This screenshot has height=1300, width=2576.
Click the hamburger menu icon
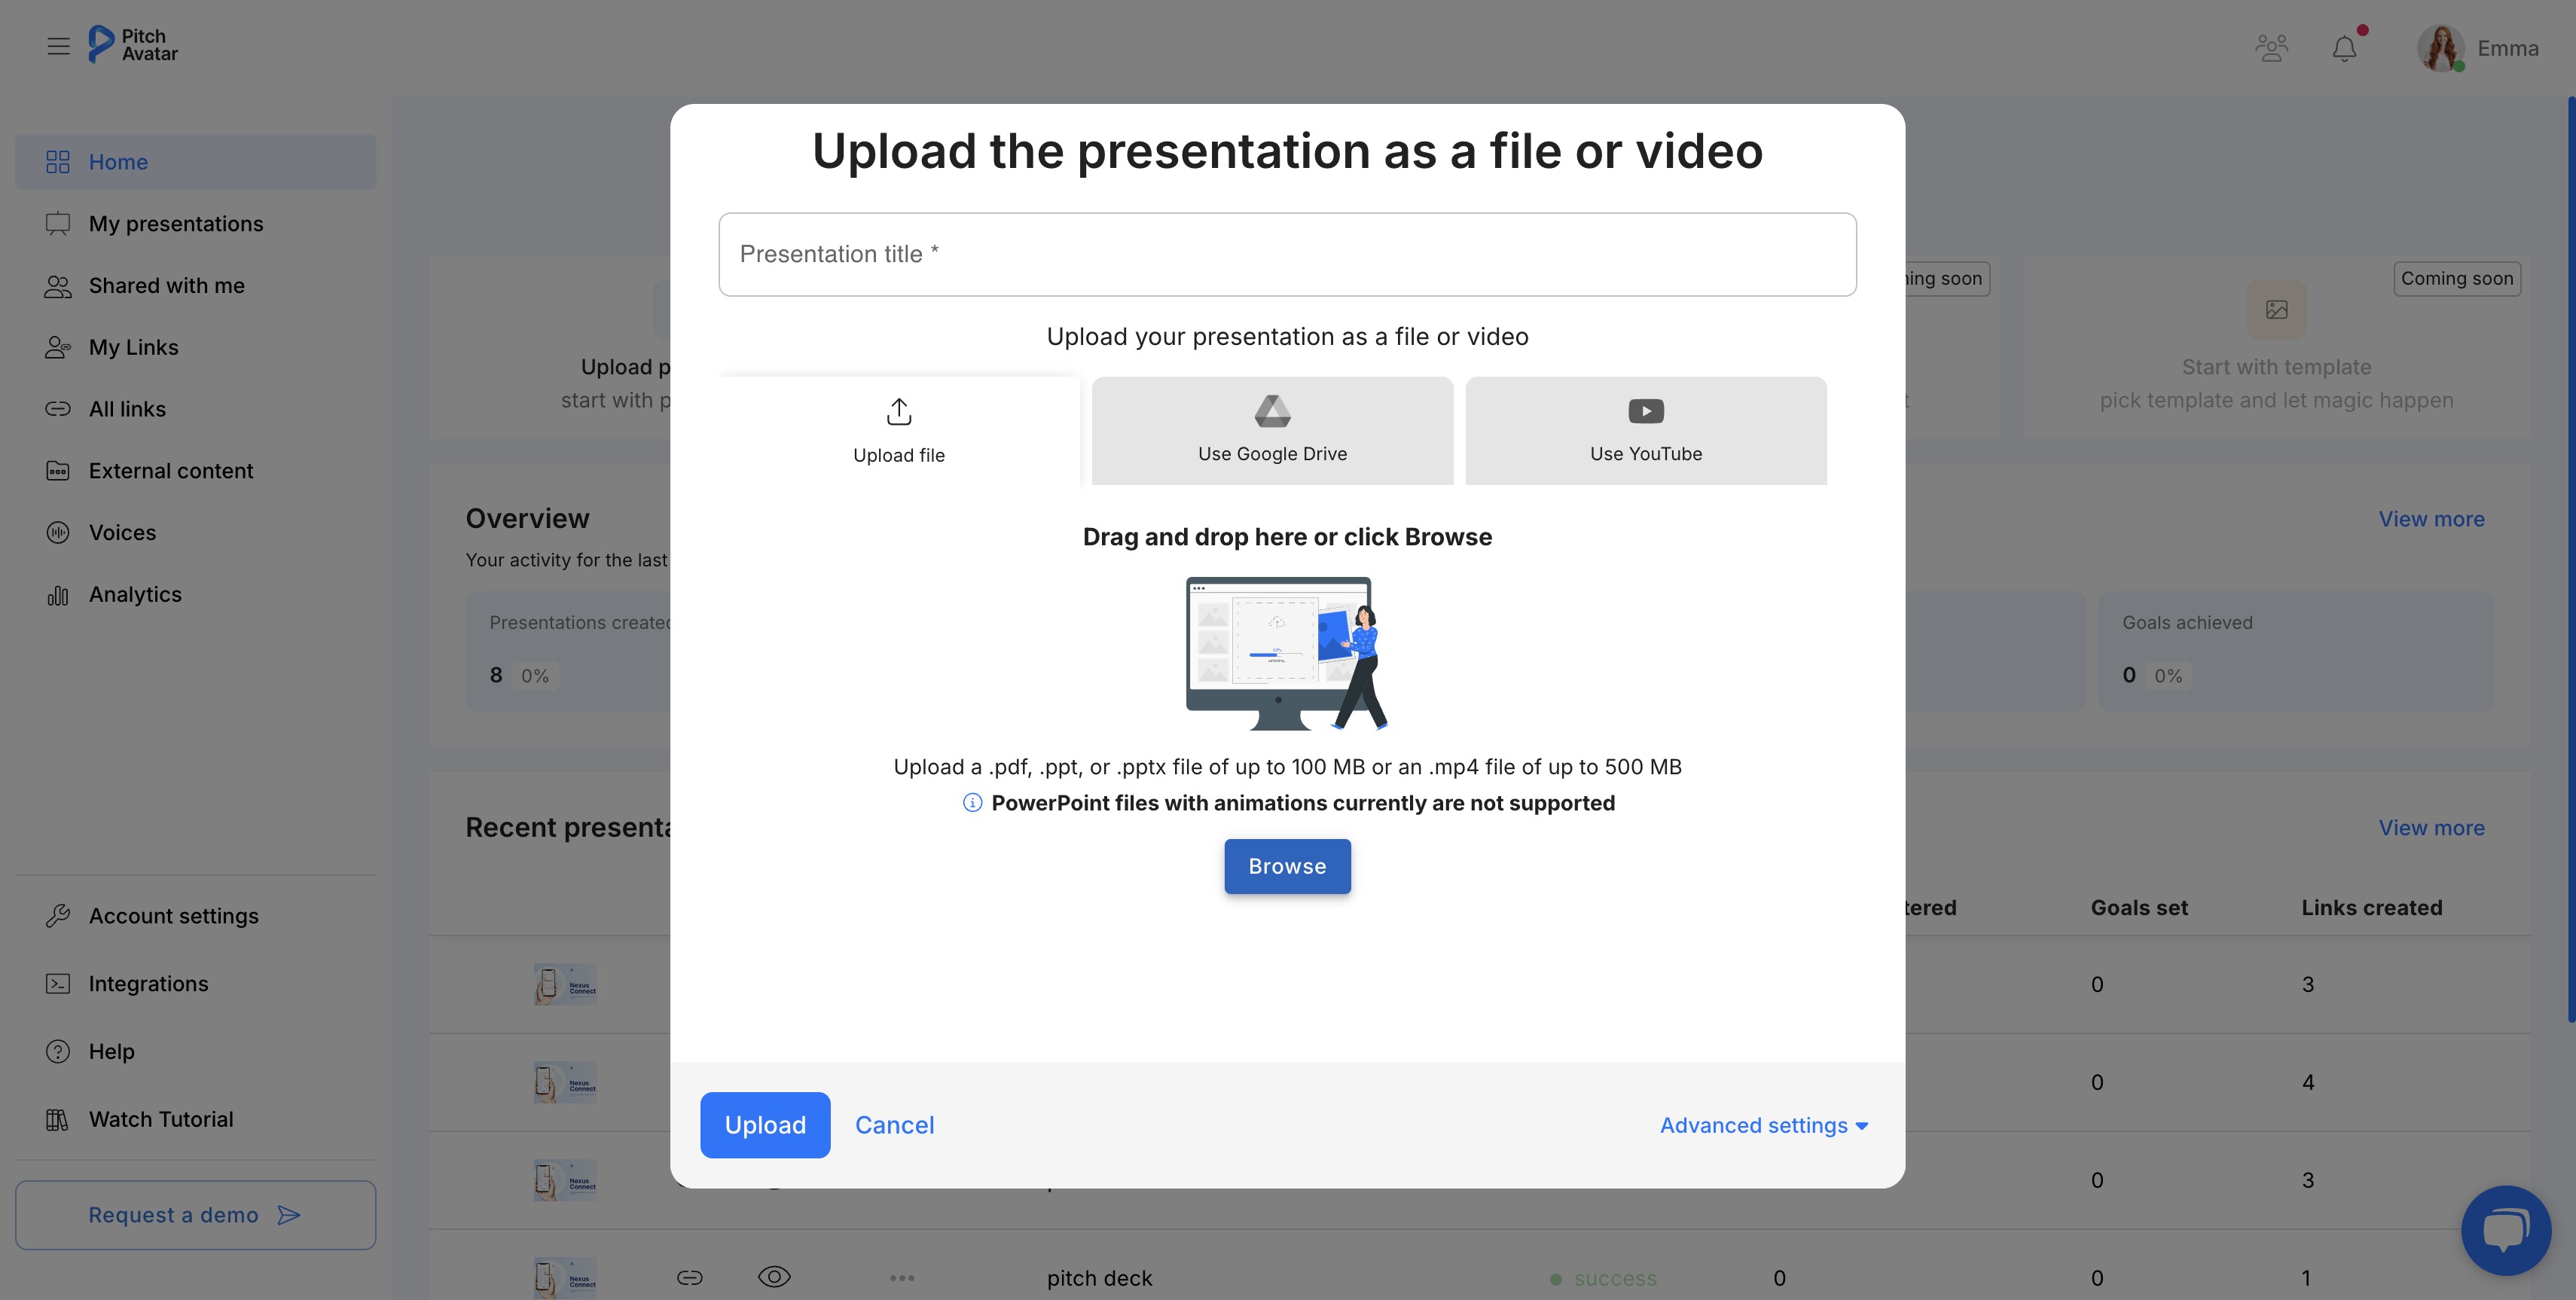(x=58, y=46)
